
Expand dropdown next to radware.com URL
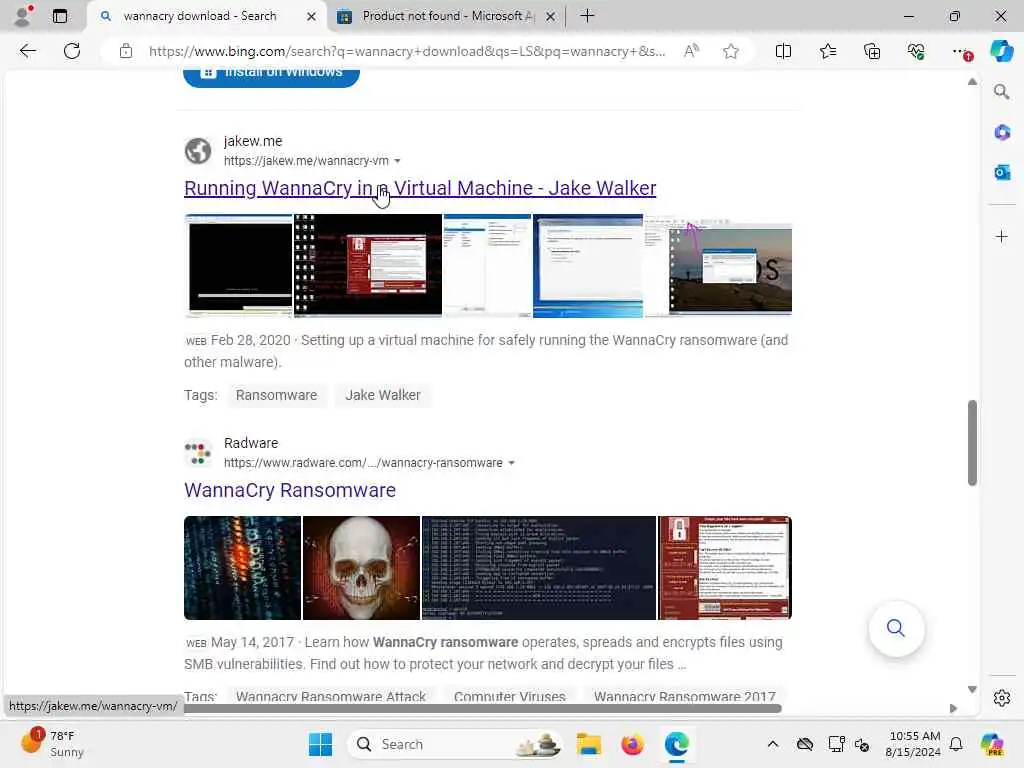point(511,463)
